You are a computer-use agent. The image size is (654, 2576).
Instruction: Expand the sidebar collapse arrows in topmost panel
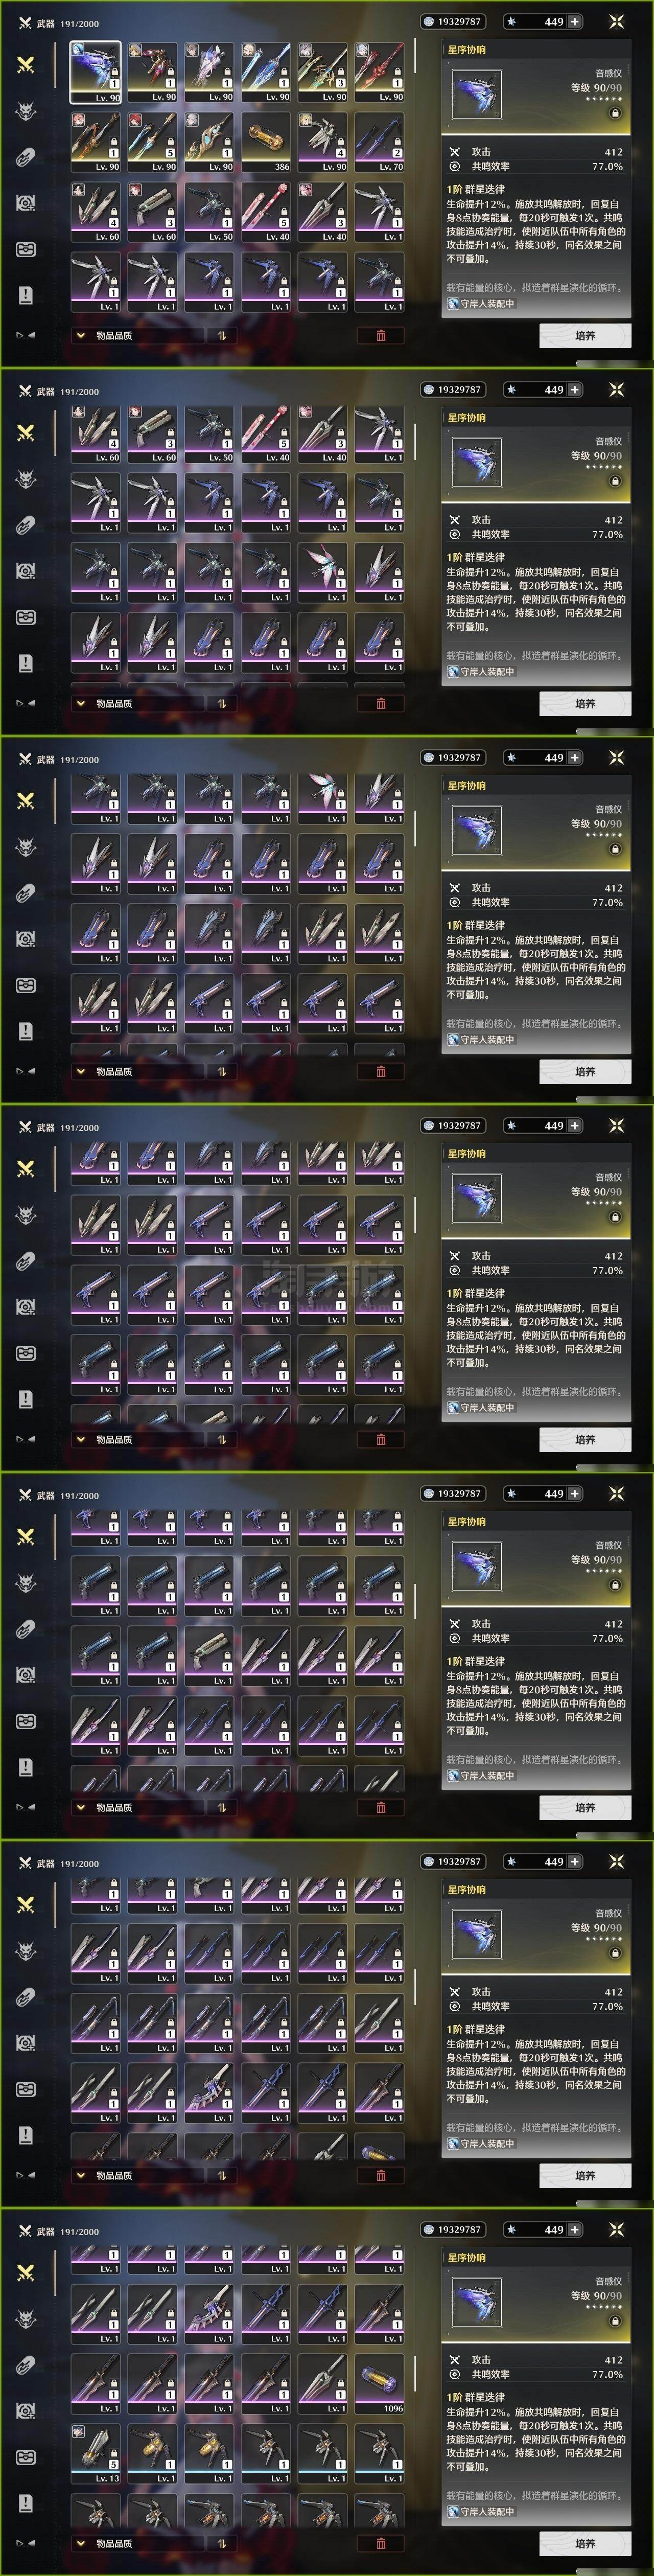click(x=26, y=335)
